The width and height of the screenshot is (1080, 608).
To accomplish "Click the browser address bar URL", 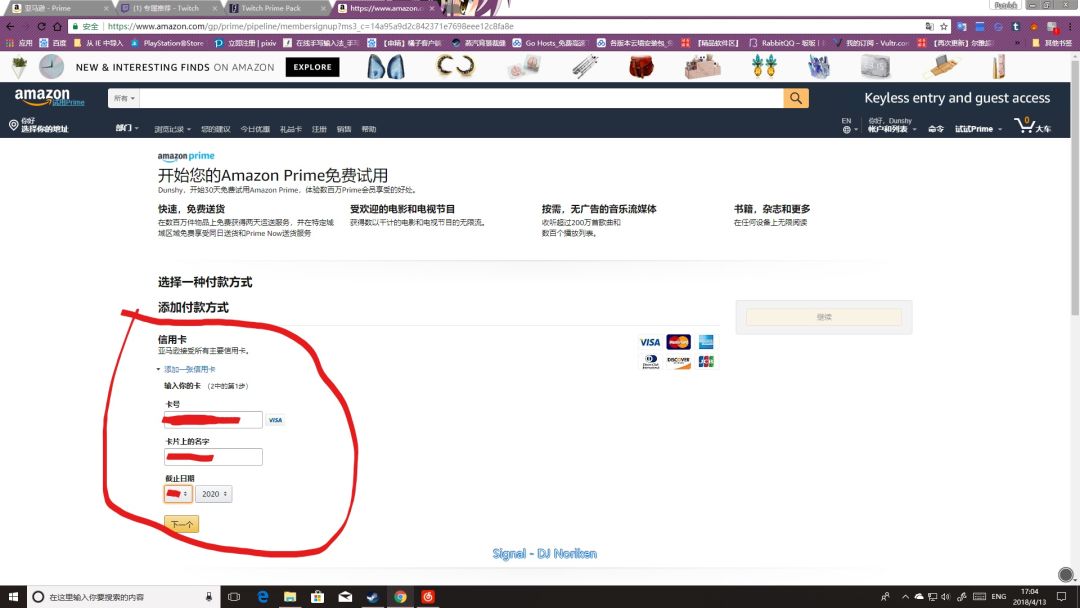I will click(311, 26).
